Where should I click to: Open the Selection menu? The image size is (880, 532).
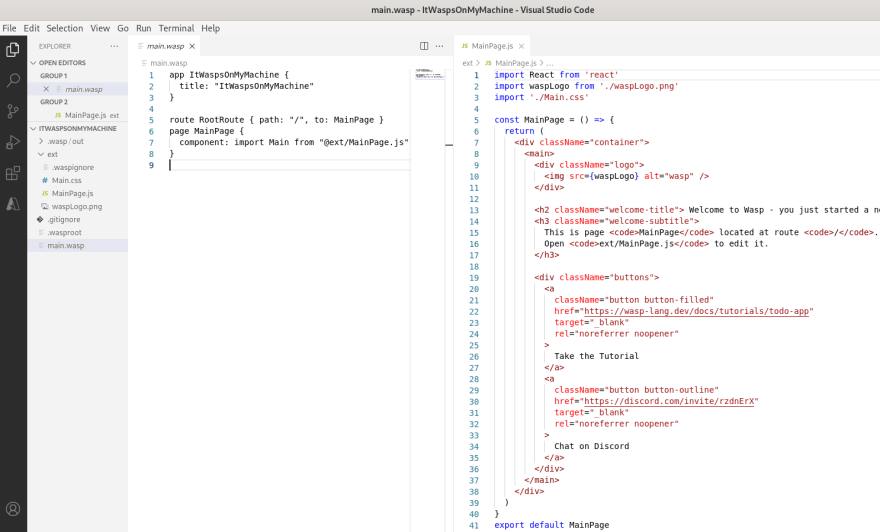click(65, 28)
